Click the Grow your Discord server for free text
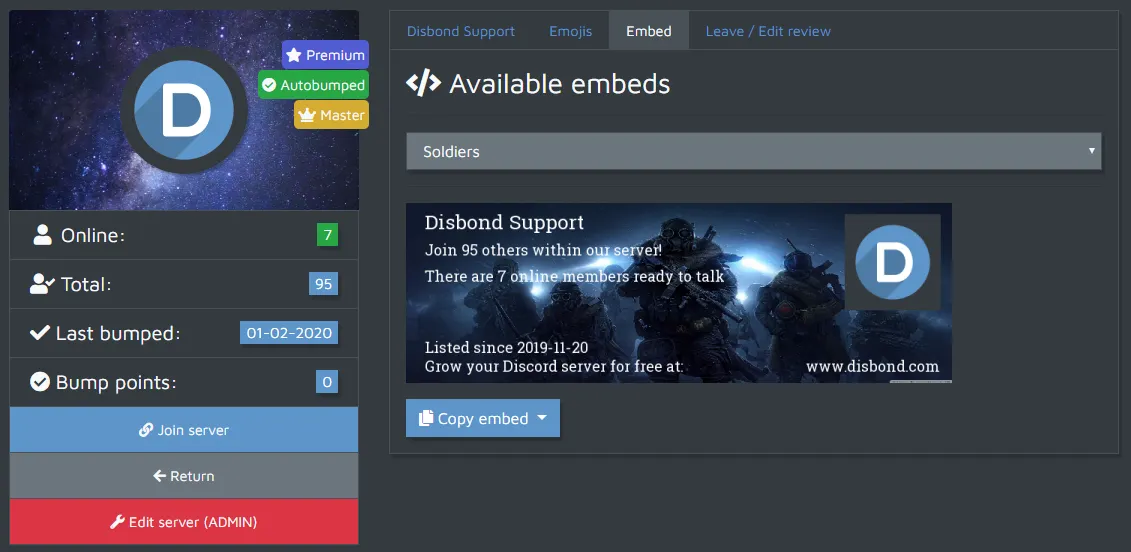 pyautogui.click(x=554, y=367)
